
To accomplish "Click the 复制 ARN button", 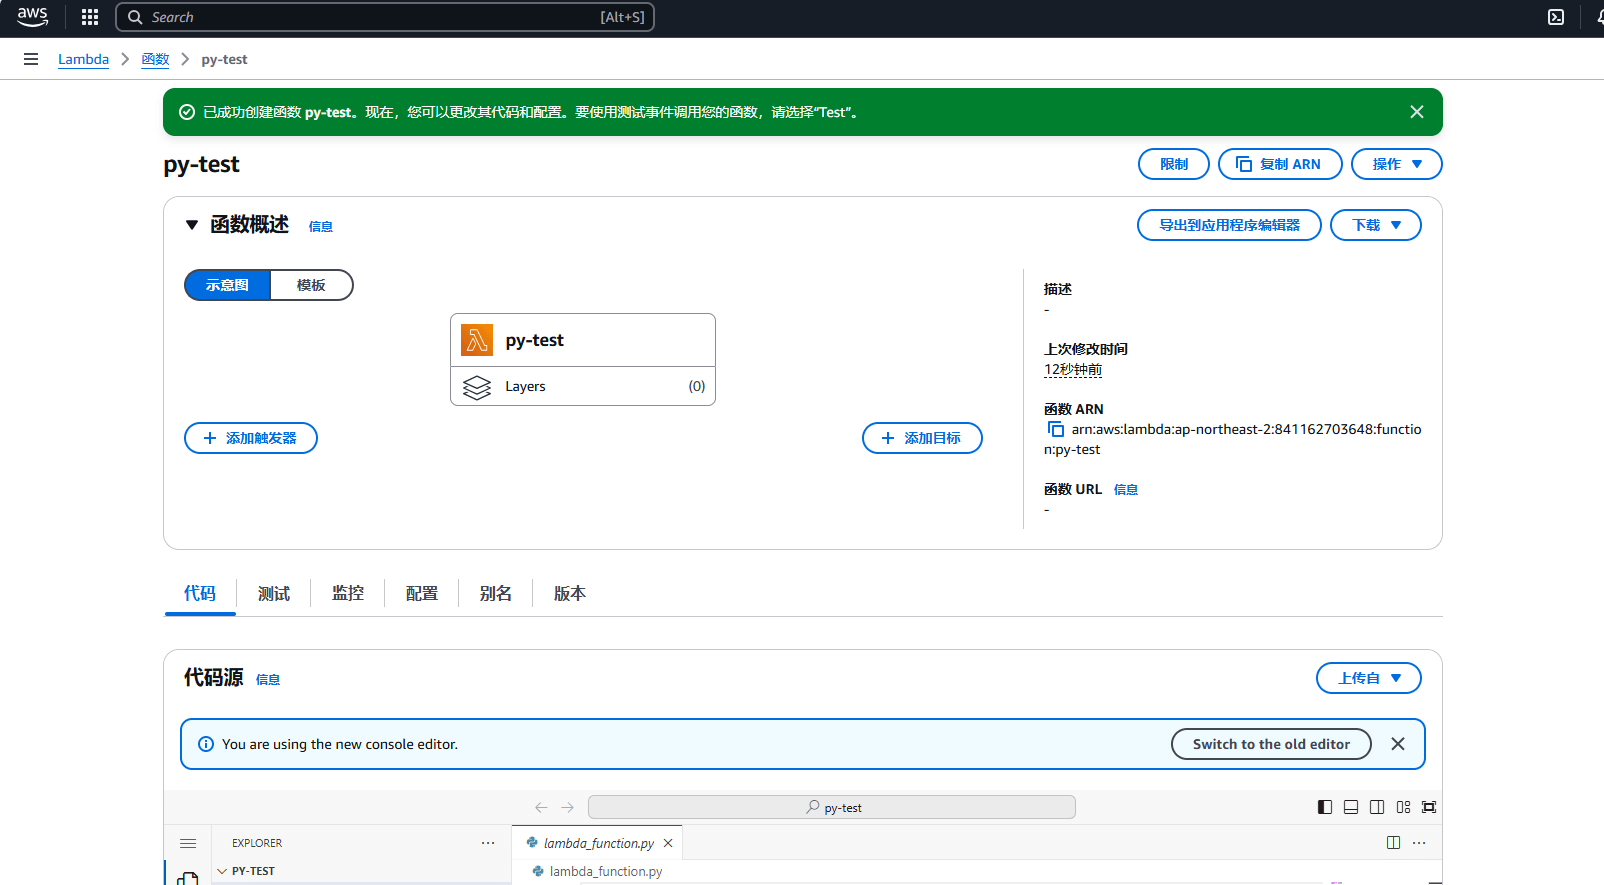I will pyautogui.click(x=1280, y=164).
